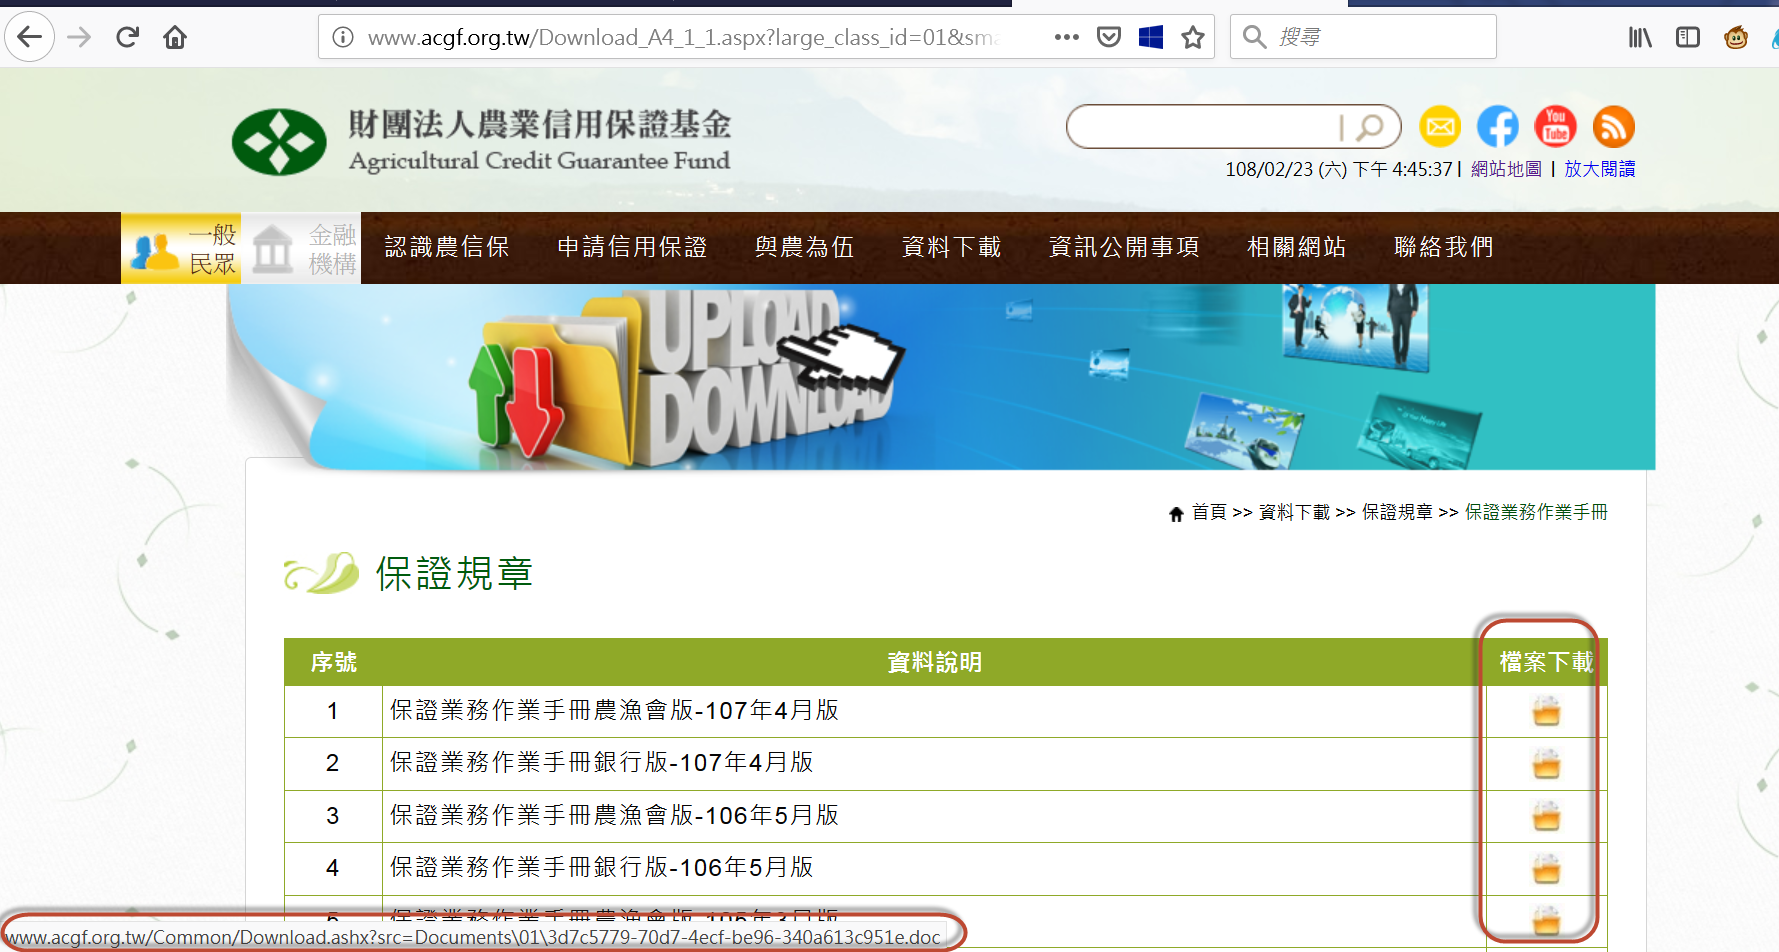
Task: Click 保證規章 in the breadcrumb
Action: [x=1397, y=512]
